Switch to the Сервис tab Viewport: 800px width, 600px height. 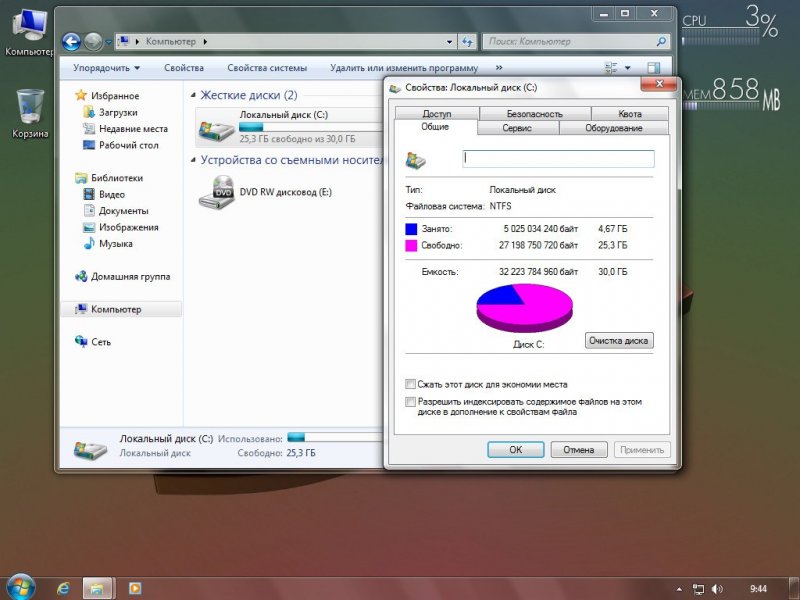pos(517,128)
